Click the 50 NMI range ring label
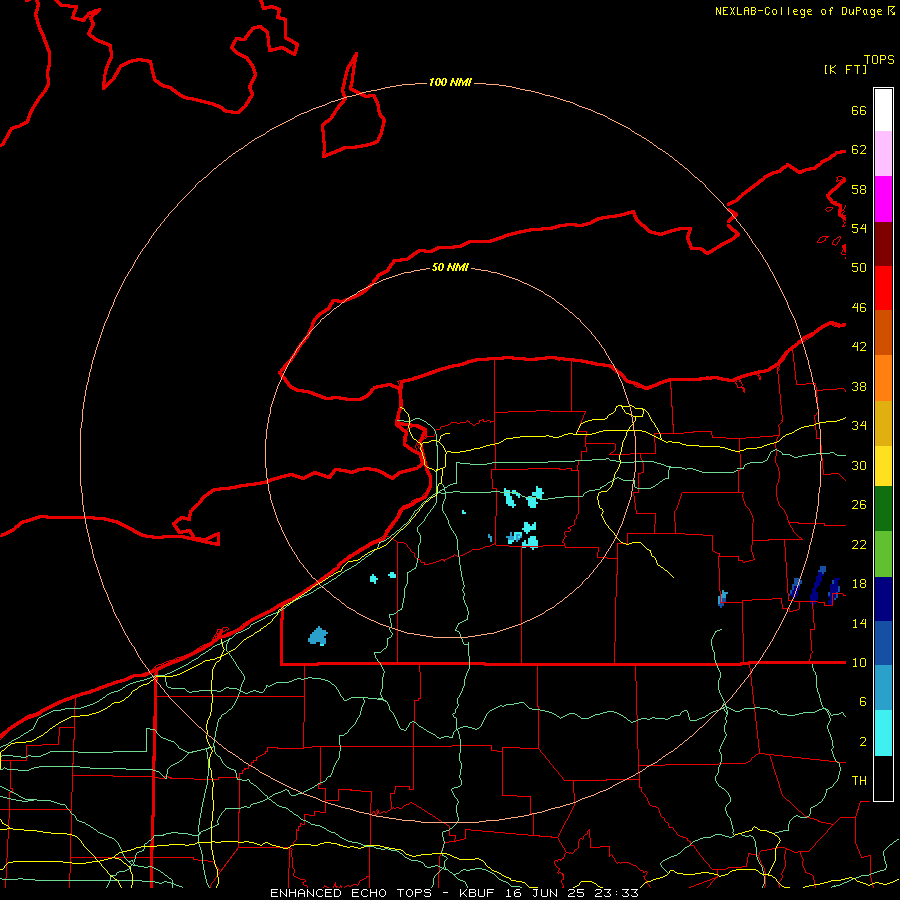 click(450, 267)
